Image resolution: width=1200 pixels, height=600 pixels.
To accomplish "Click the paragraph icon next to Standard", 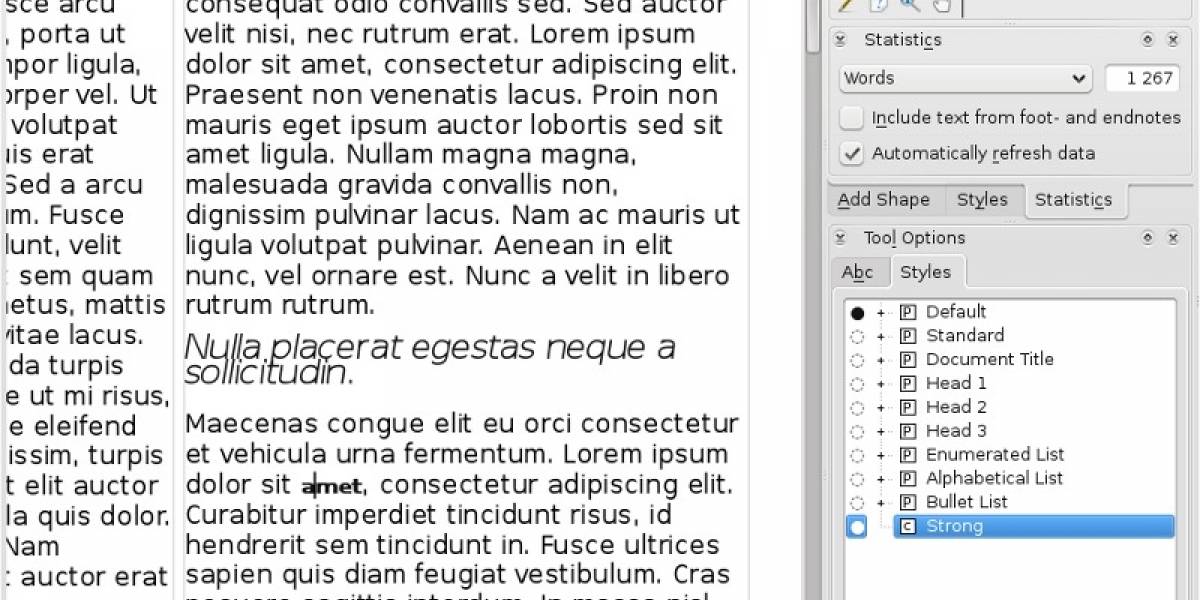I will point(908,336).
